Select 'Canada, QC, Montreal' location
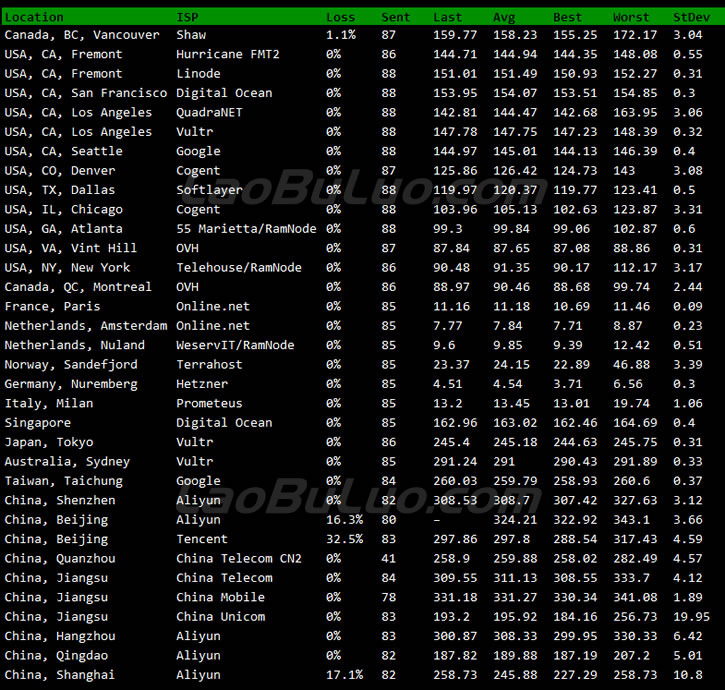Viewport: 725px width, 690px height. pyautogui.click(x=78, y=287)
